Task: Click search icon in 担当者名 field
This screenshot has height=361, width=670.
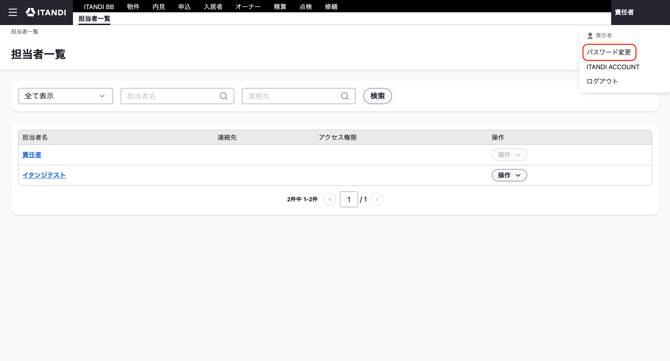Action: point(223,96)
